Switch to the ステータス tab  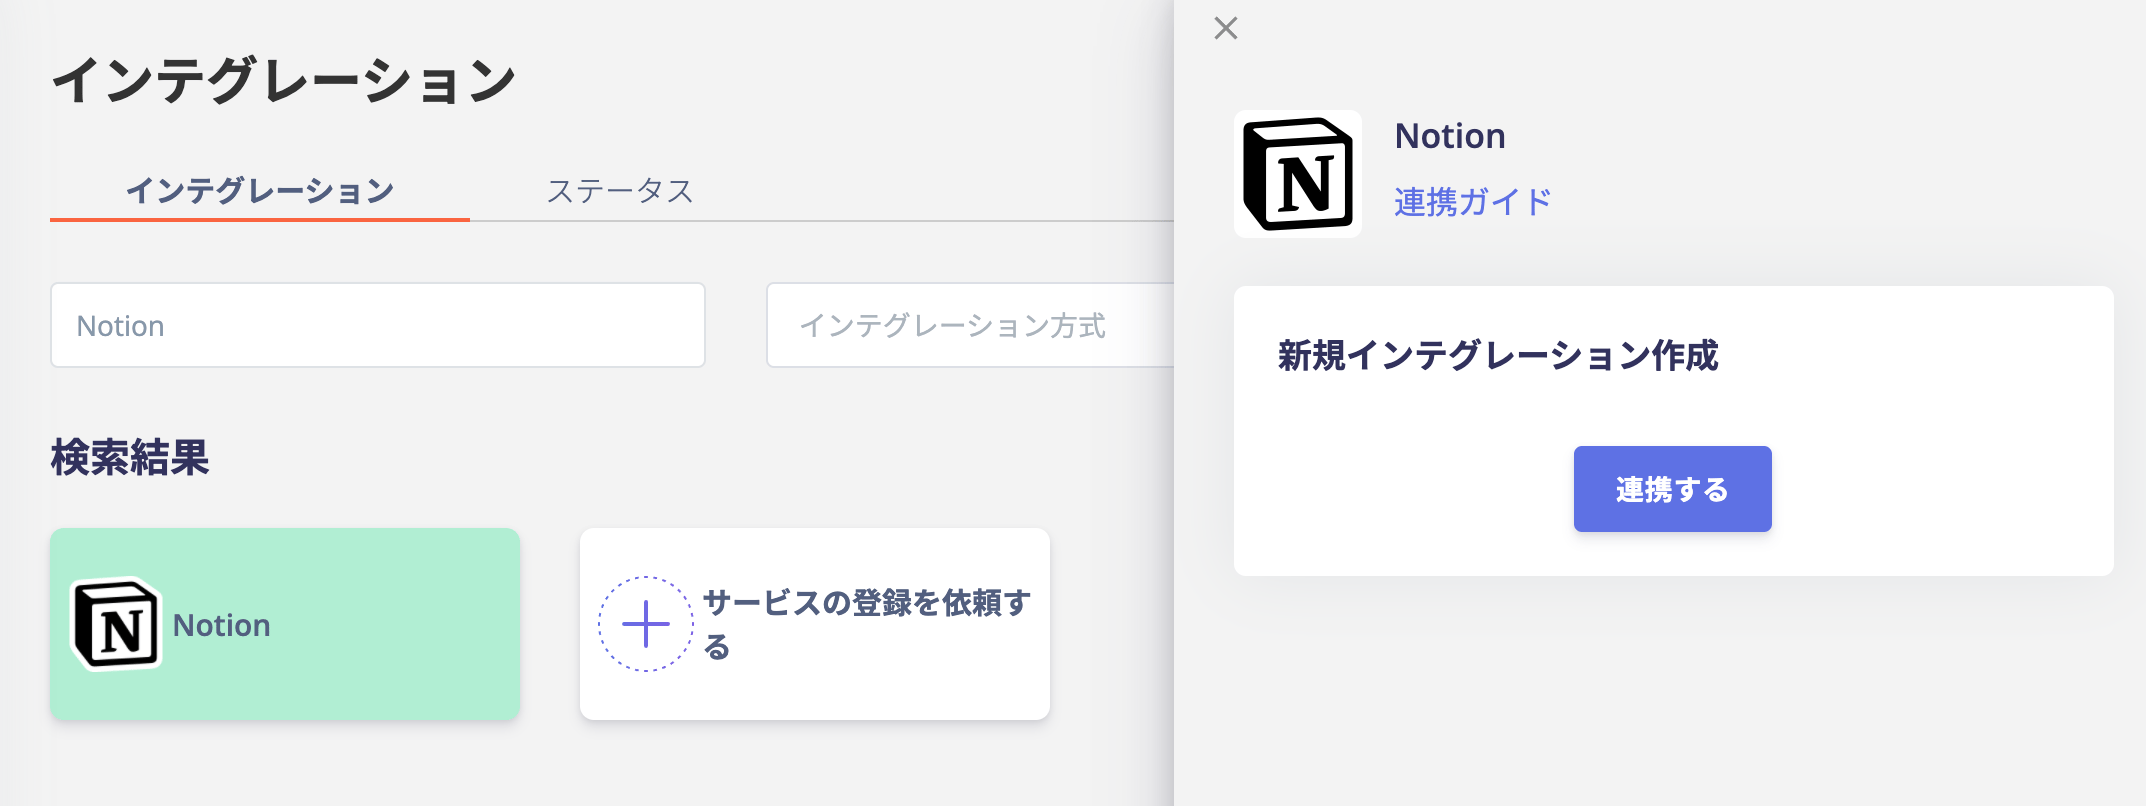coord(620,190)
